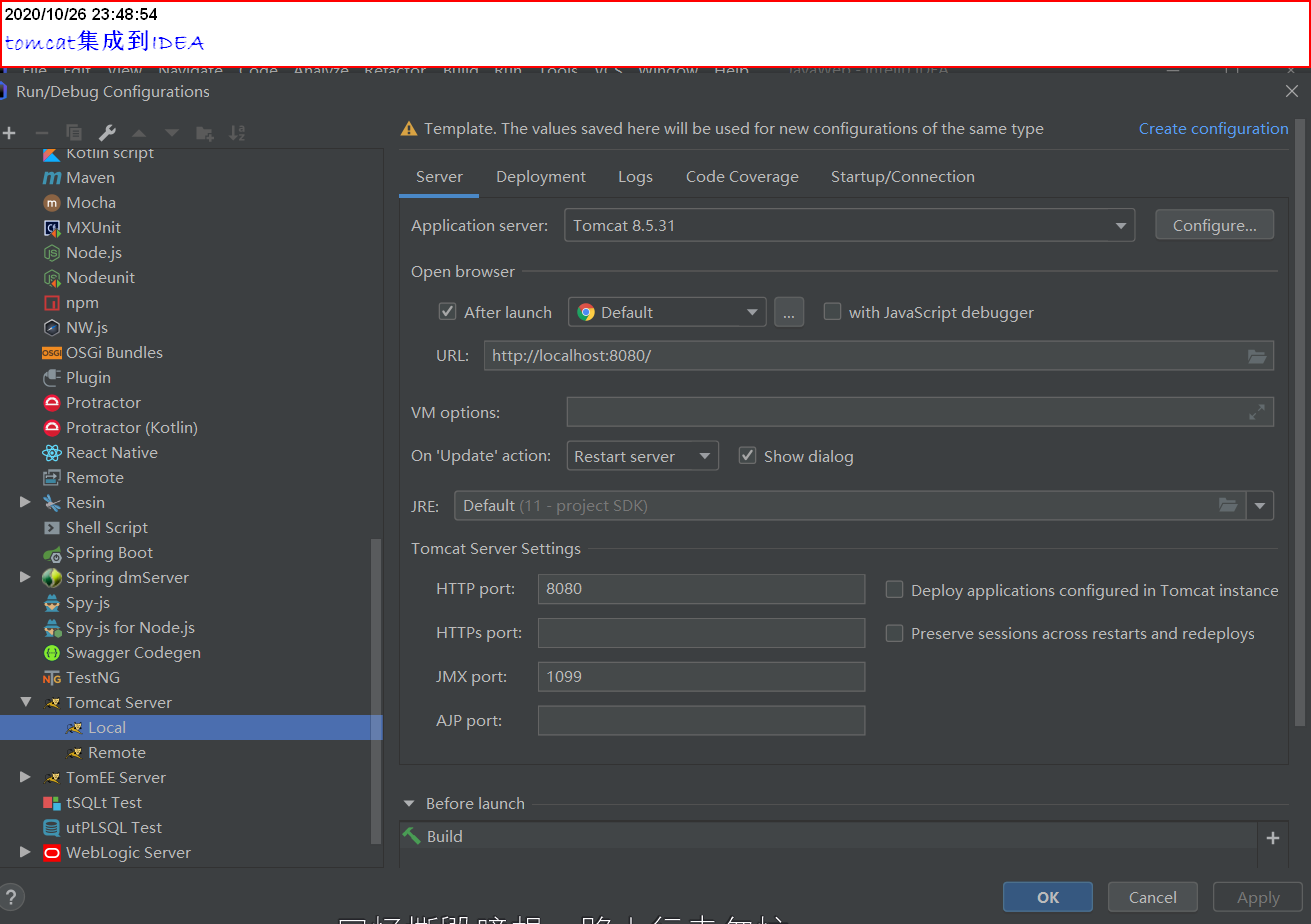Switch to Startup/Connection tab
Screen dimensions: 1311x924
(903, 177)
